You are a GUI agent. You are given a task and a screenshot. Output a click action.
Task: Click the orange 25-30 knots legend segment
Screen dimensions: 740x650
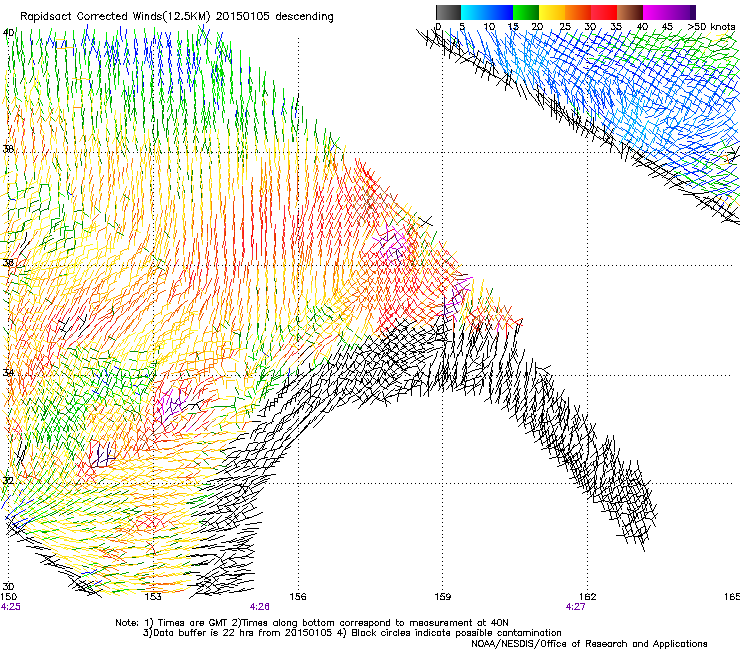point(578,12)
